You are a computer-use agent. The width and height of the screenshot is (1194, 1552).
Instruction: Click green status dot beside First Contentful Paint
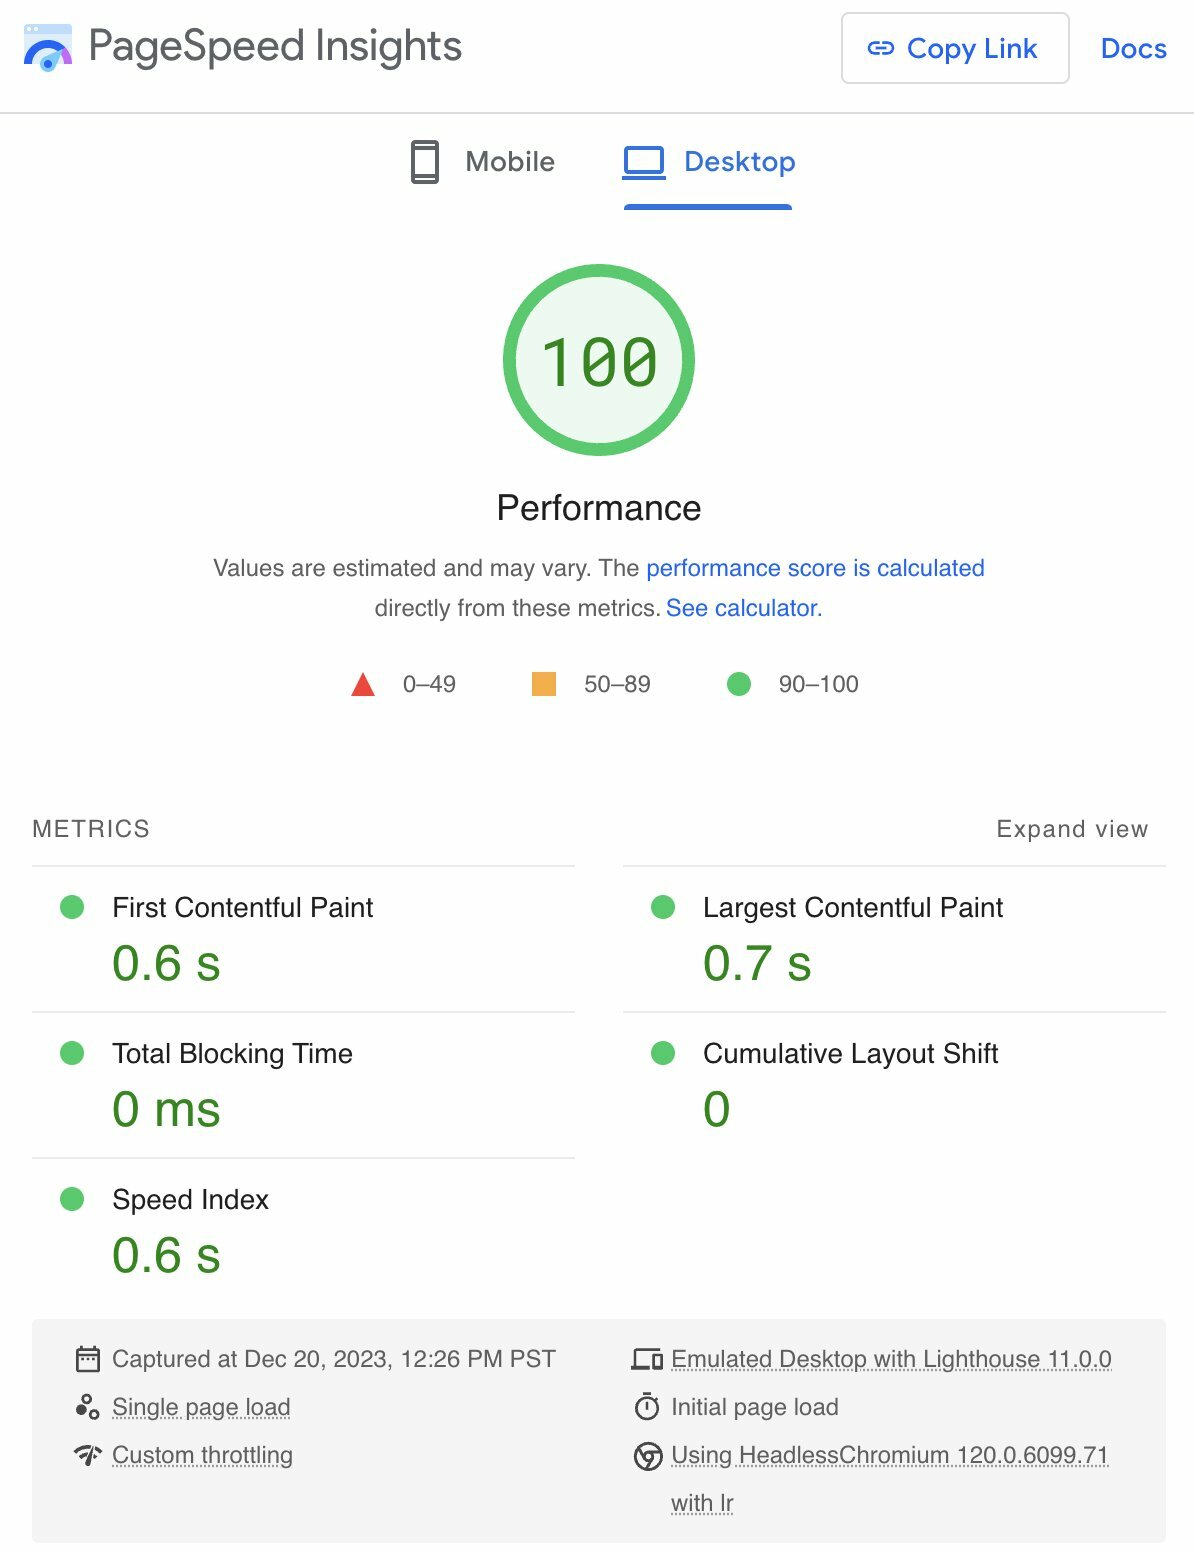[72, 907]
